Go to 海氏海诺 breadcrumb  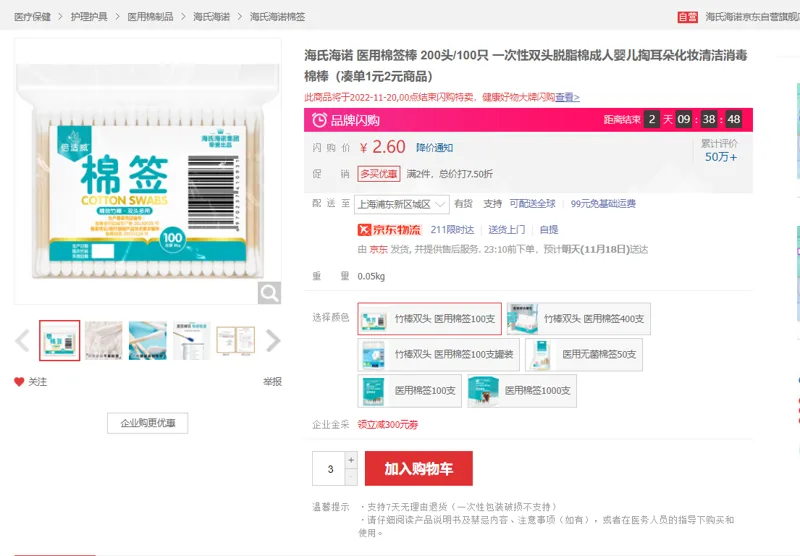point(211,17)
